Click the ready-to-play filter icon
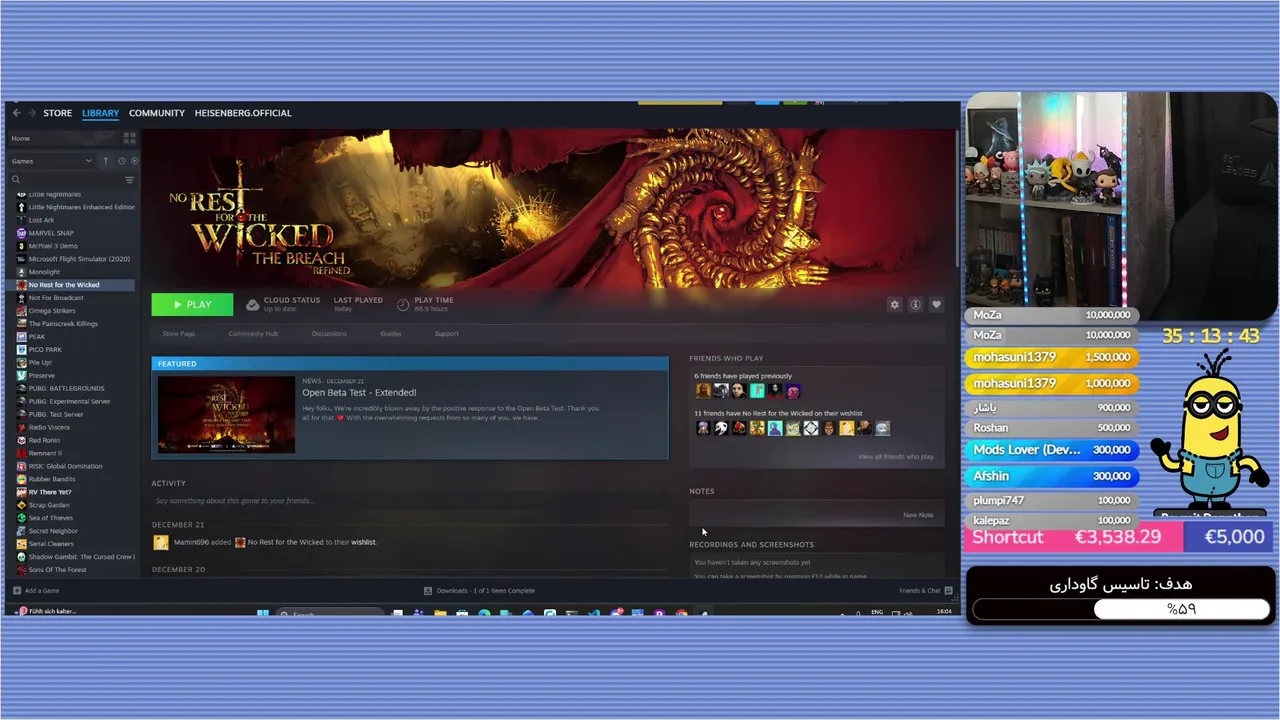Image resolution: width=1280 pixels, height=720 pixels. pos(134,161)
